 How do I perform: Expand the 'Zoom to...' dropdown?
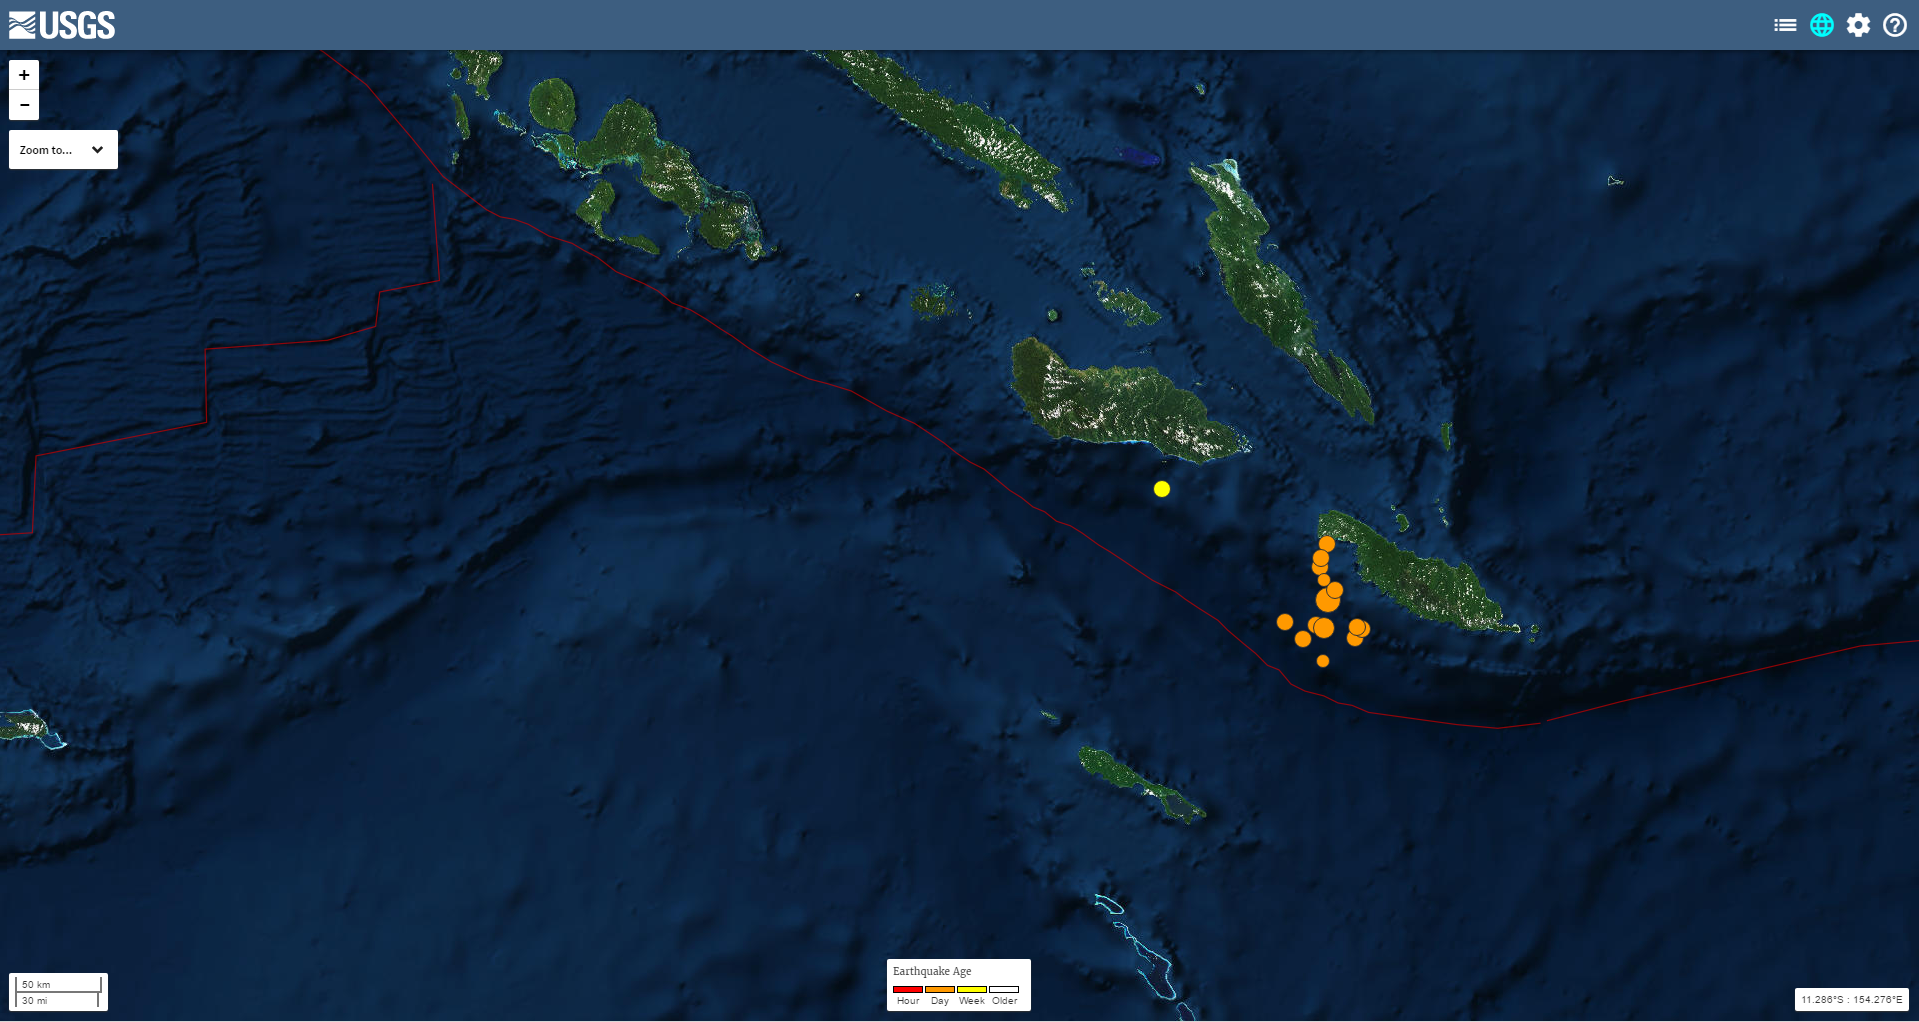(x=63, y=150)
